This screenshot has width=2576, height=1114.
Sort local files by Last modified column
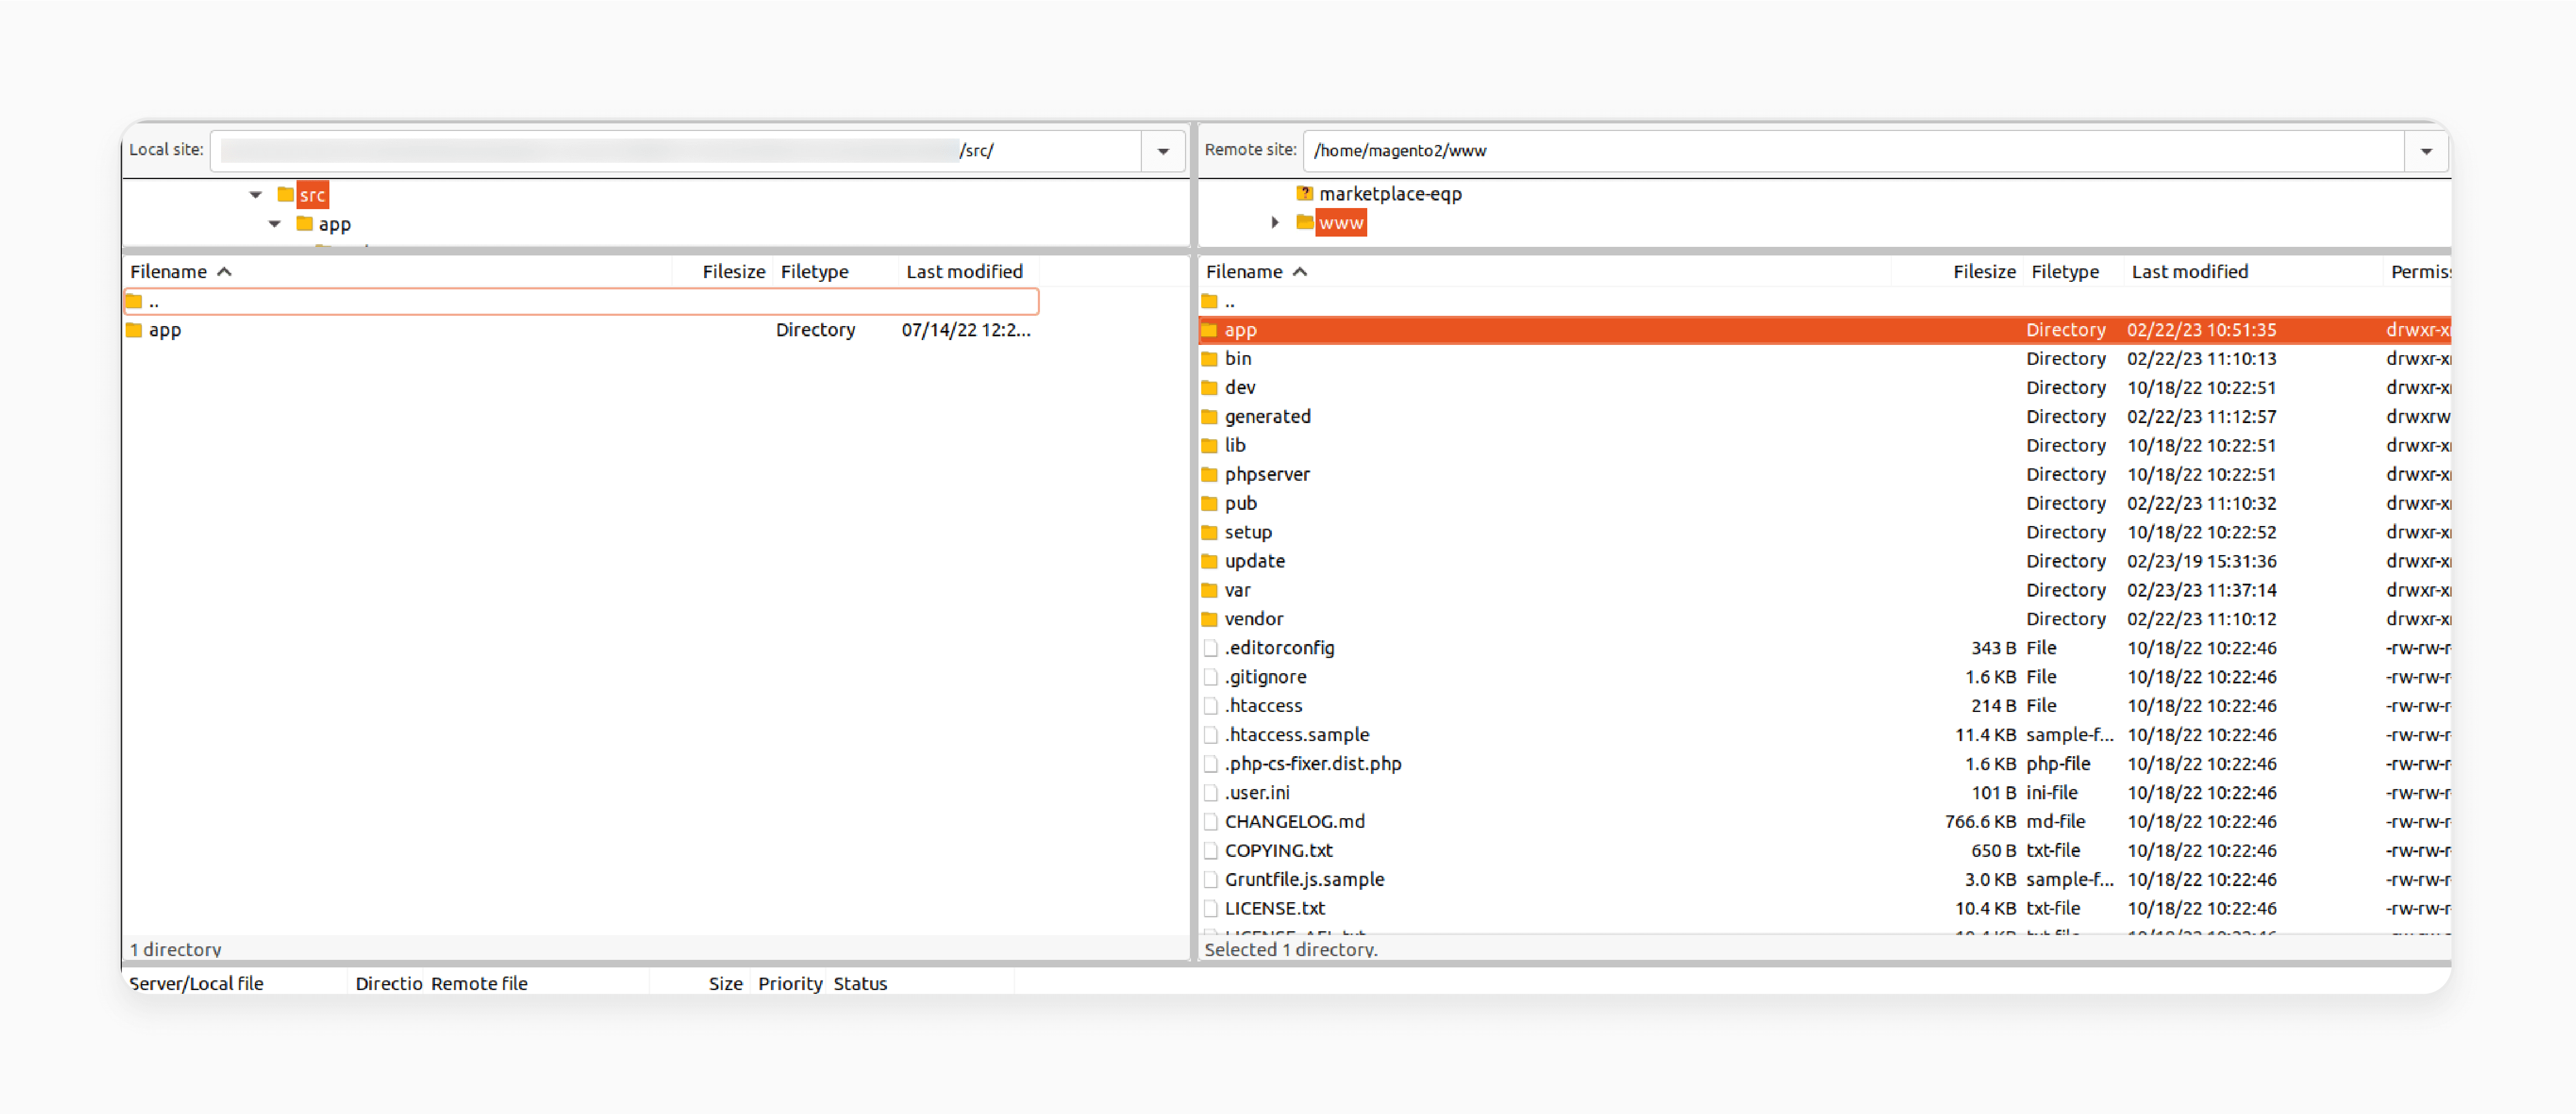tap(968, 272)
